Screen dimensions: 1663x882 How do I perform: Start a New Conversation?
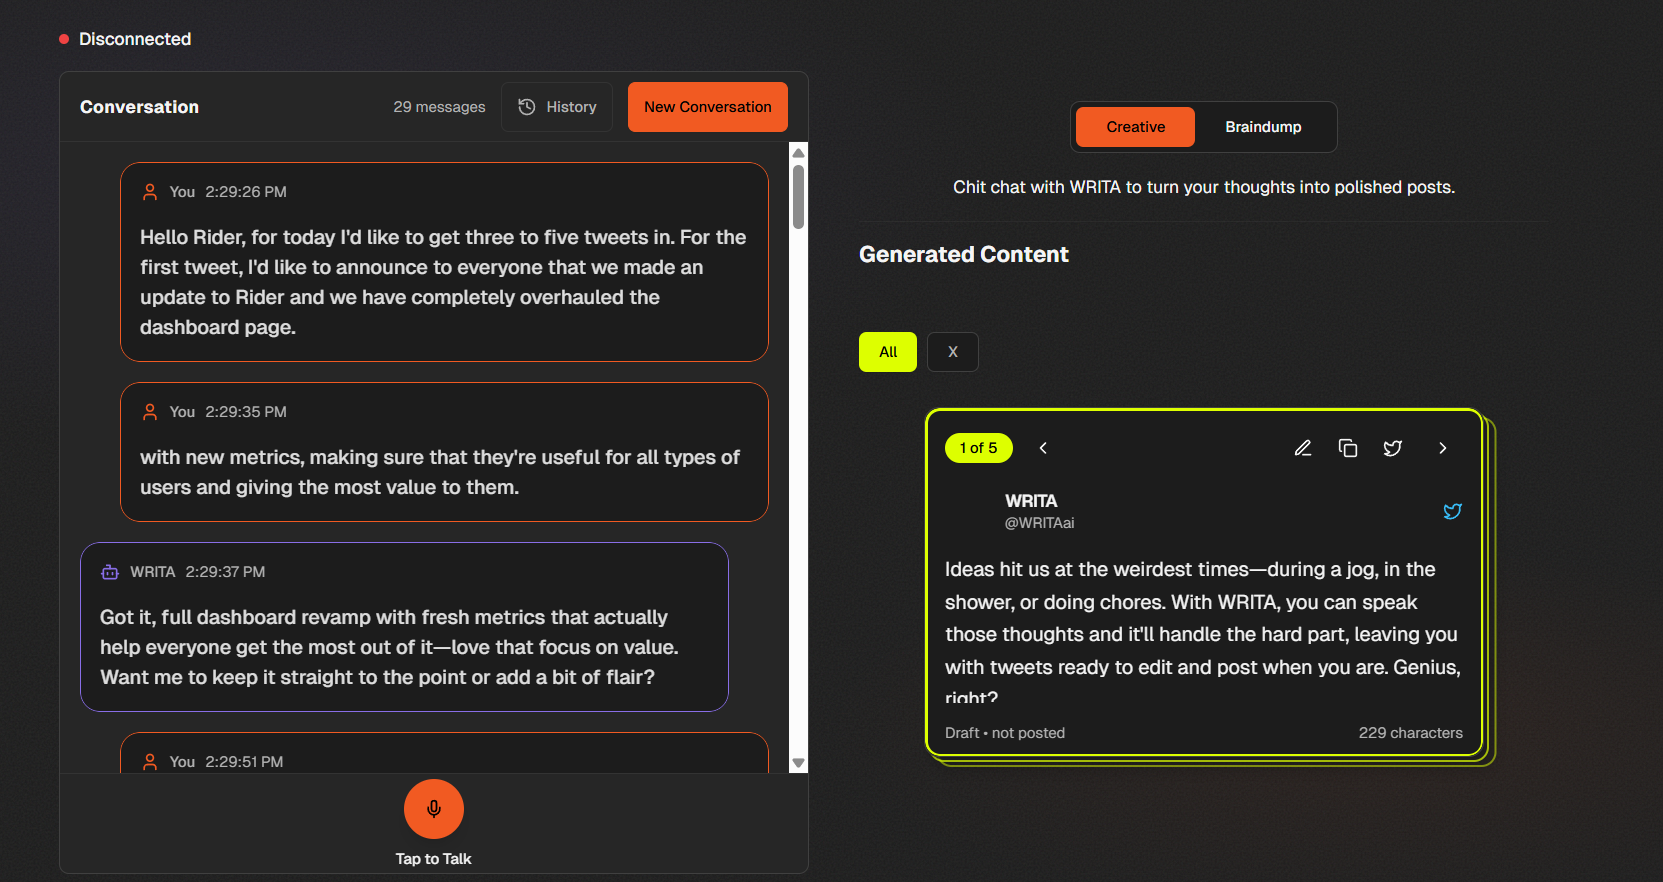pos(708,107)
